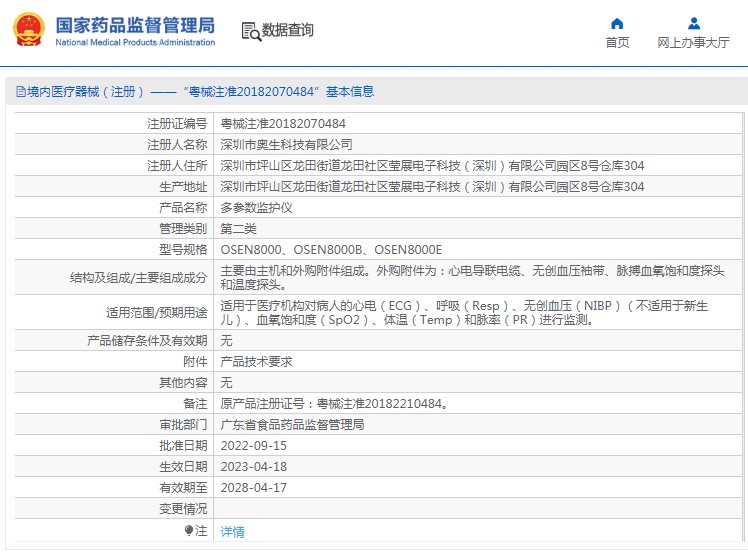Image resolution: width=748 pixels, height=553 pixels.
Task: Click the 审批部门 label
Action: pyautogui.click(x=183, y=425)
